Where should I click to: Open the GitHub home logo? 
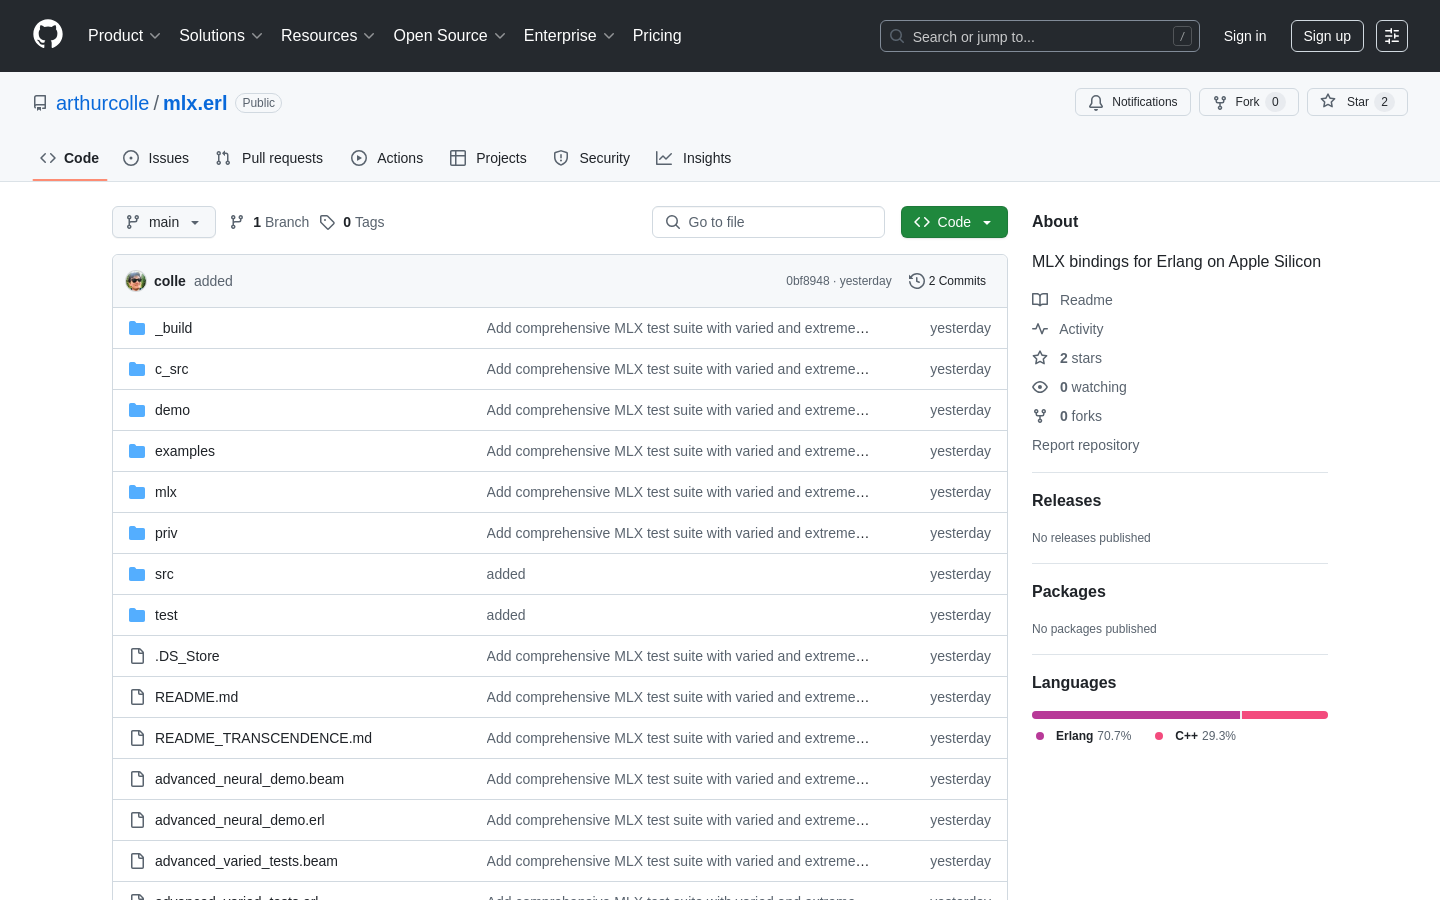48,35
